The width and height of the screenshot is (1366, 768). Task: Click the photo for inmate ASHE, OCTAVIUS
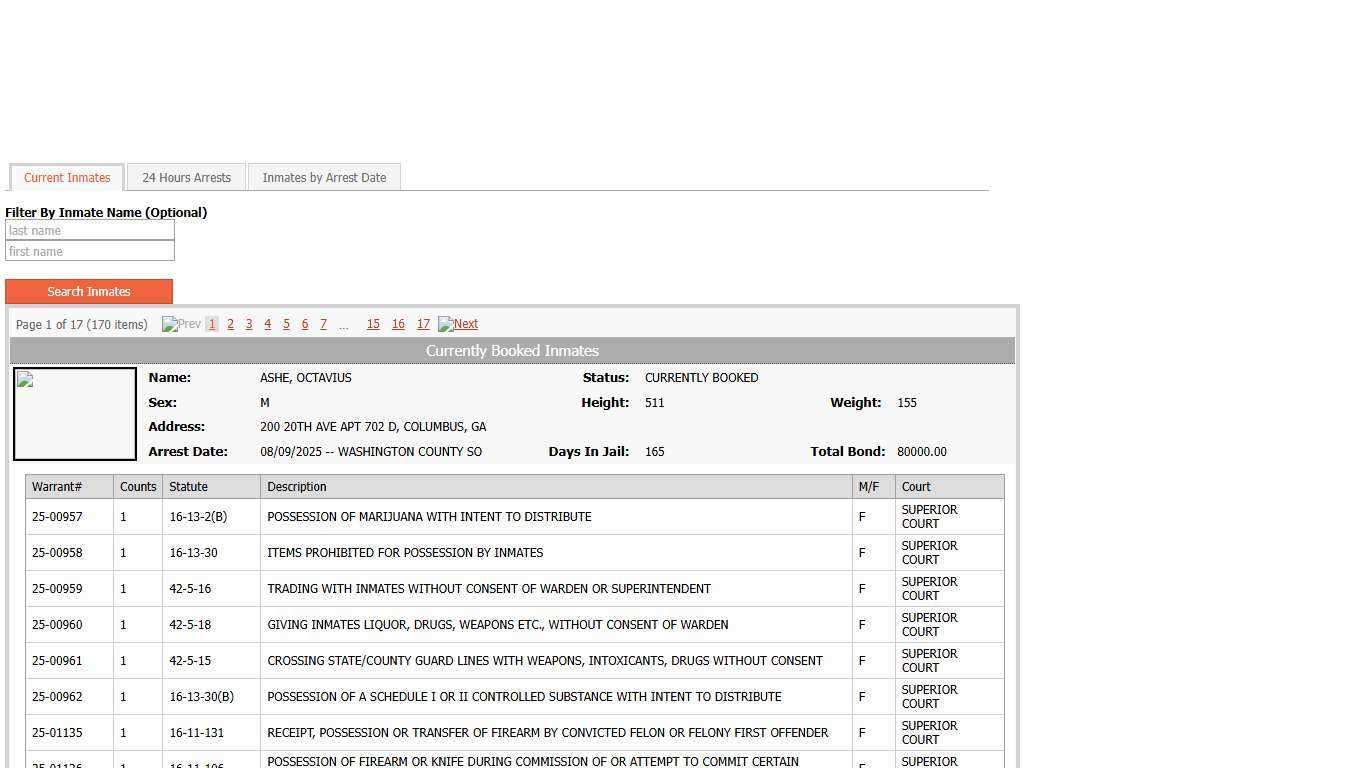pyautogui.click(x=74, y=413)
